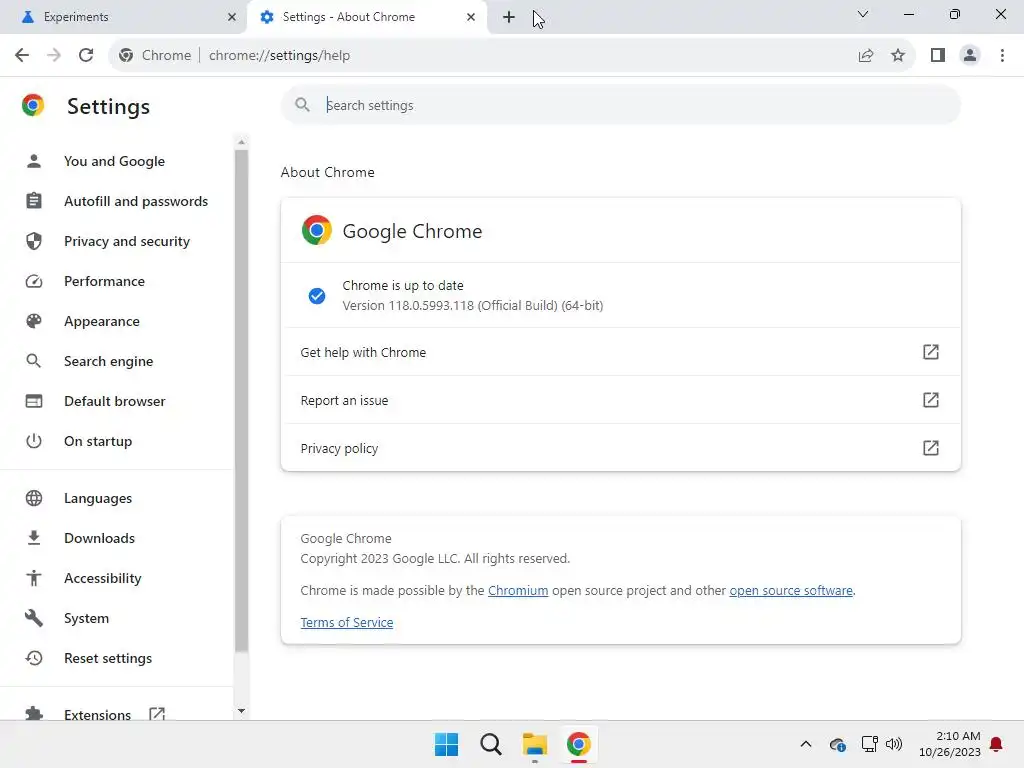The image size is (1024, 768).
Task: Open You and Google settings
Action: point(114,161)
